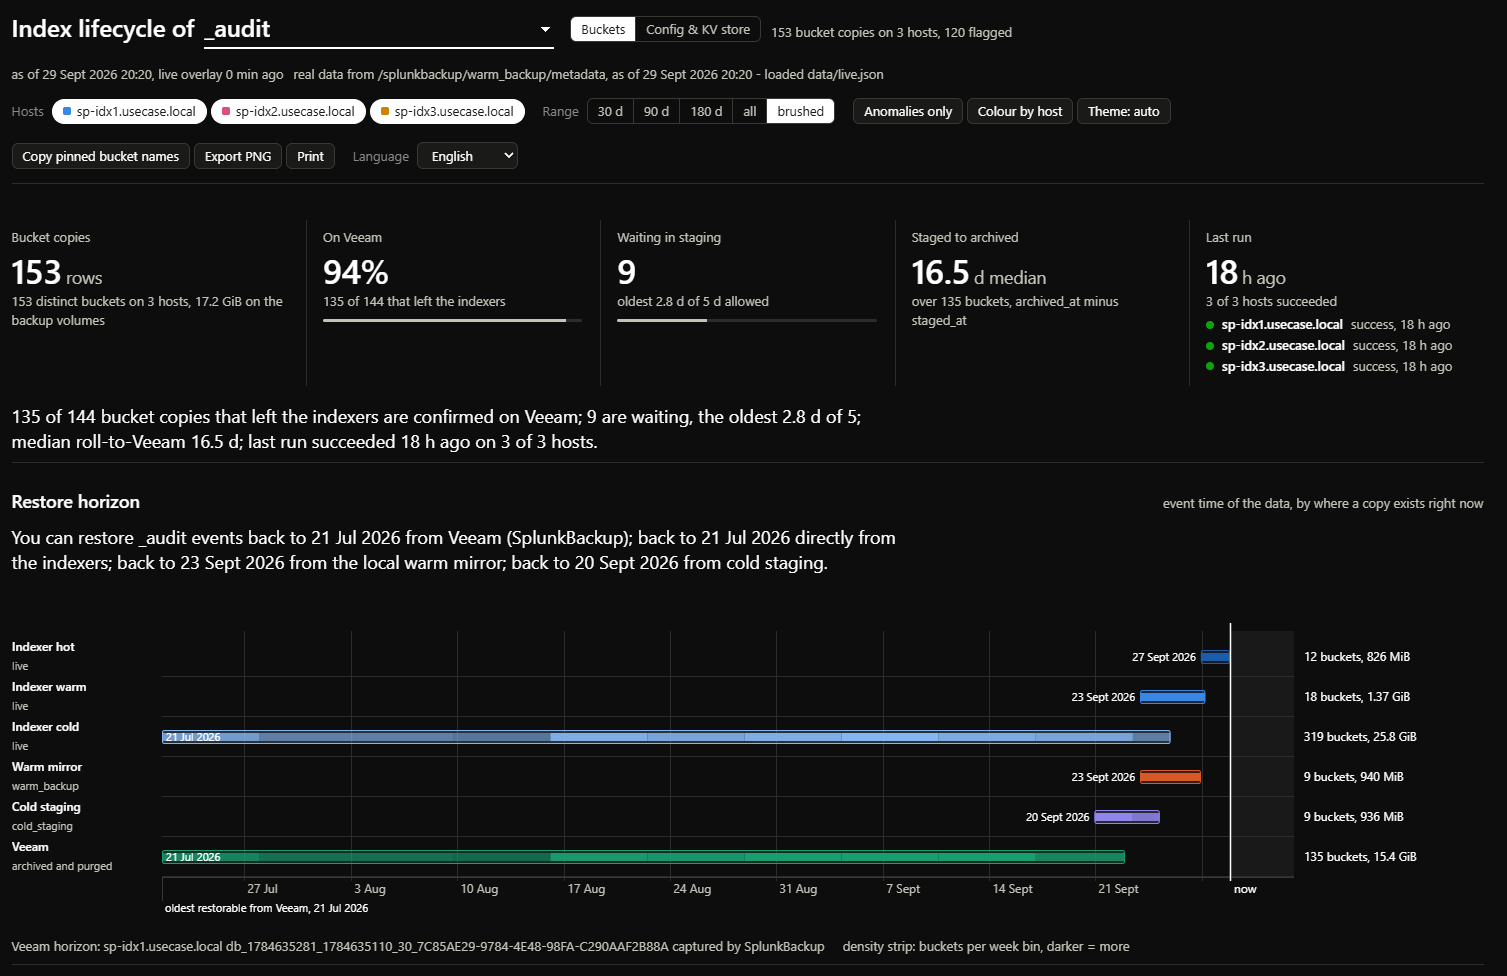Open the Language dropdown set to English
The width and height of the screenshot is (1507, 976).
coord(467,156)
